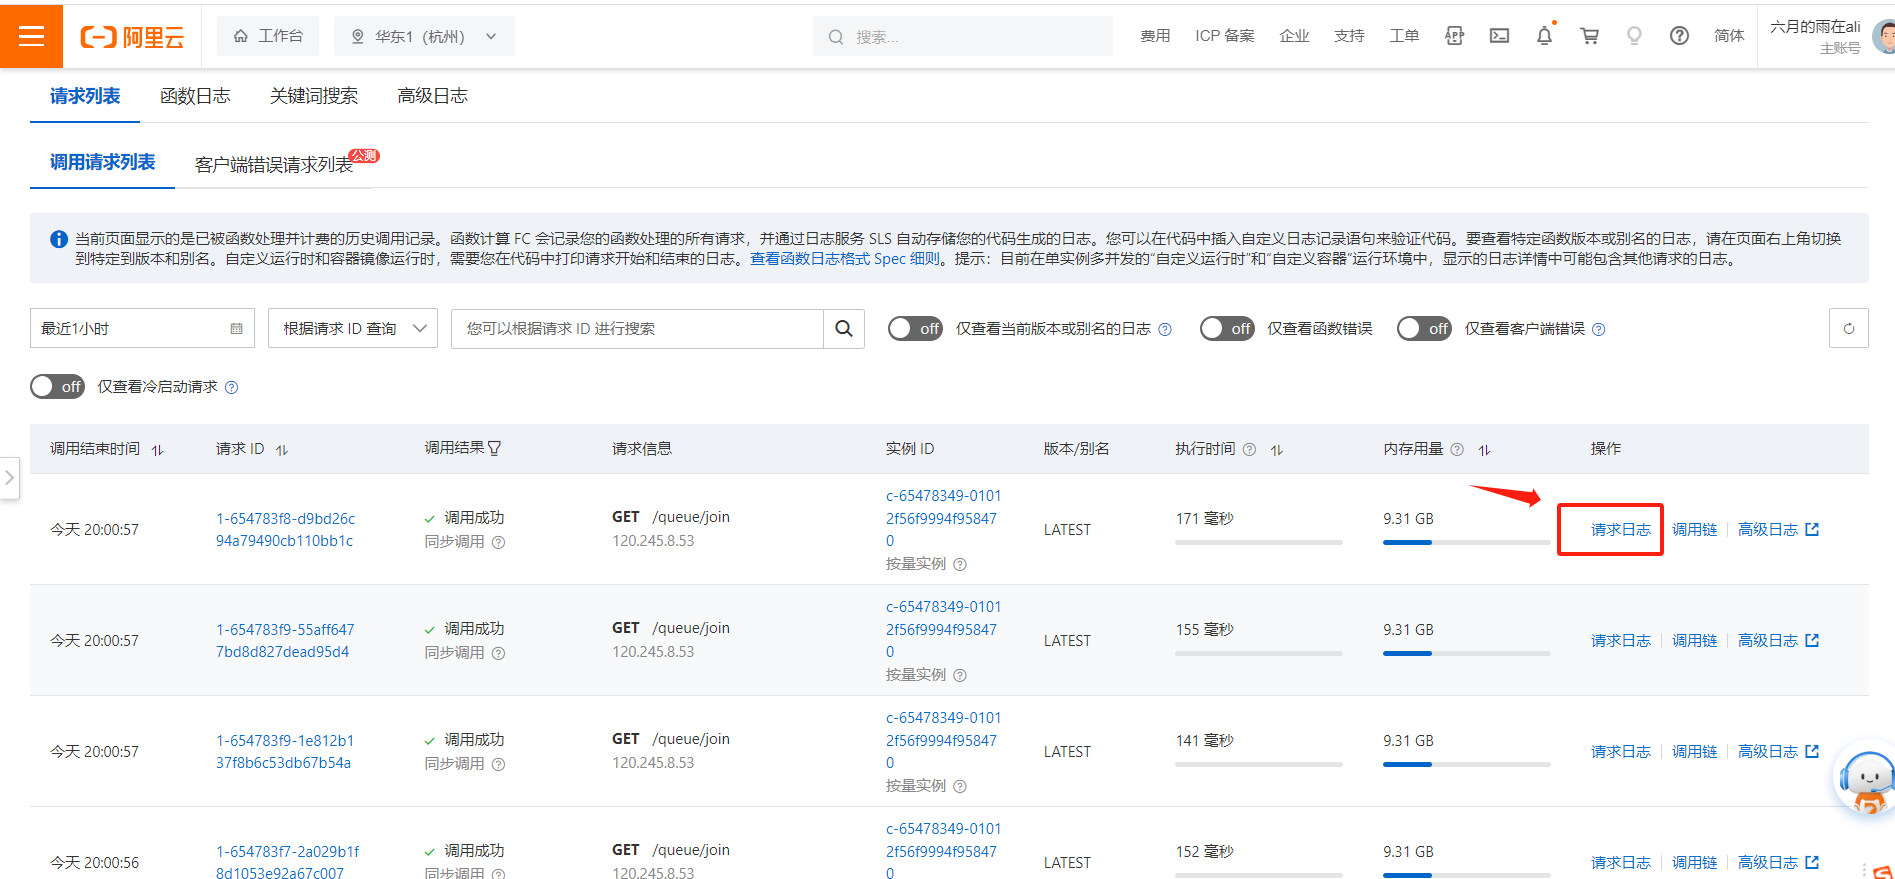Open the Cloud Shell terminal icon
1895x879 pixels.
click(x=1499, y=36)
